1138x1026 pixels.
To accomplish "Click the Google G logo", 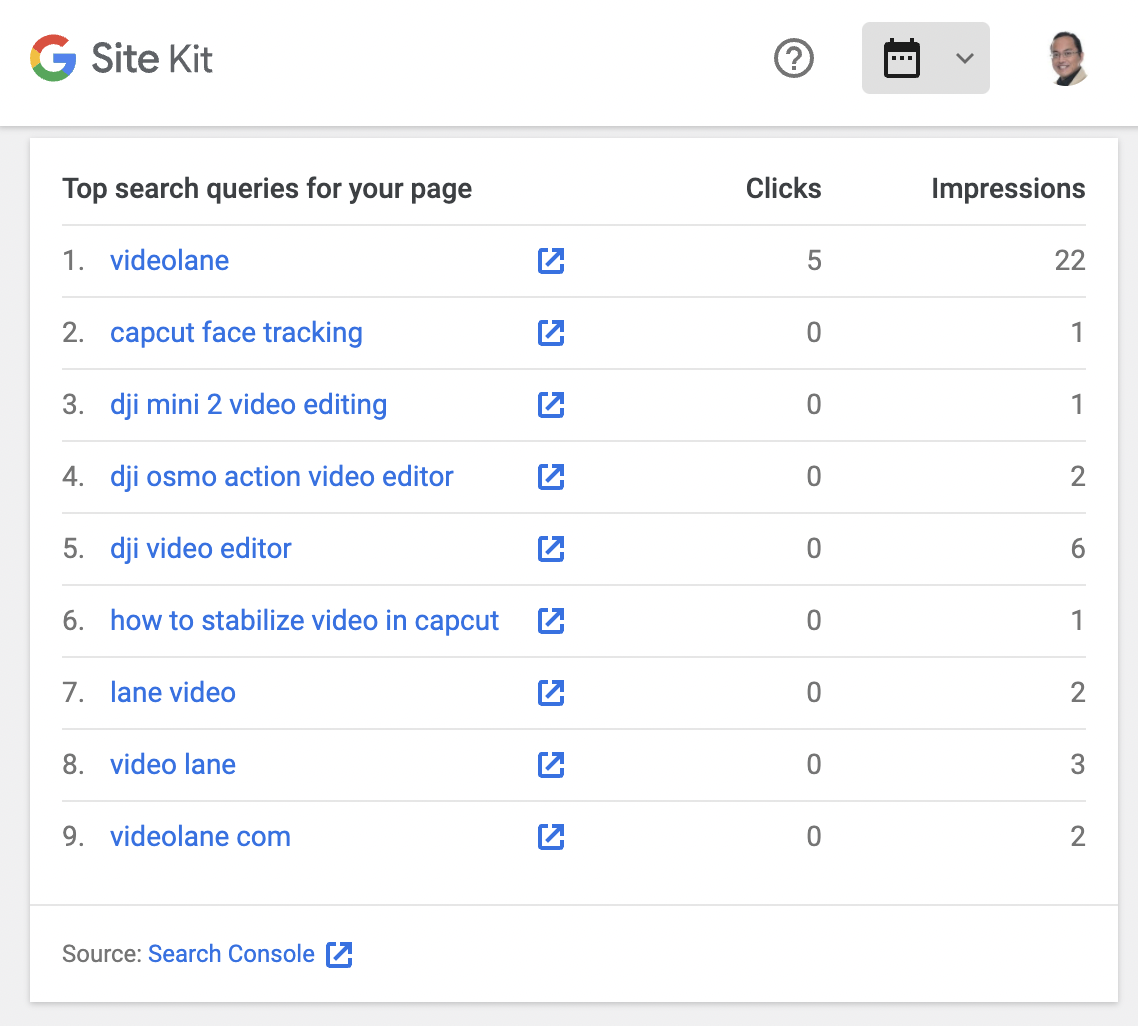I will click(x=53, y=58).
